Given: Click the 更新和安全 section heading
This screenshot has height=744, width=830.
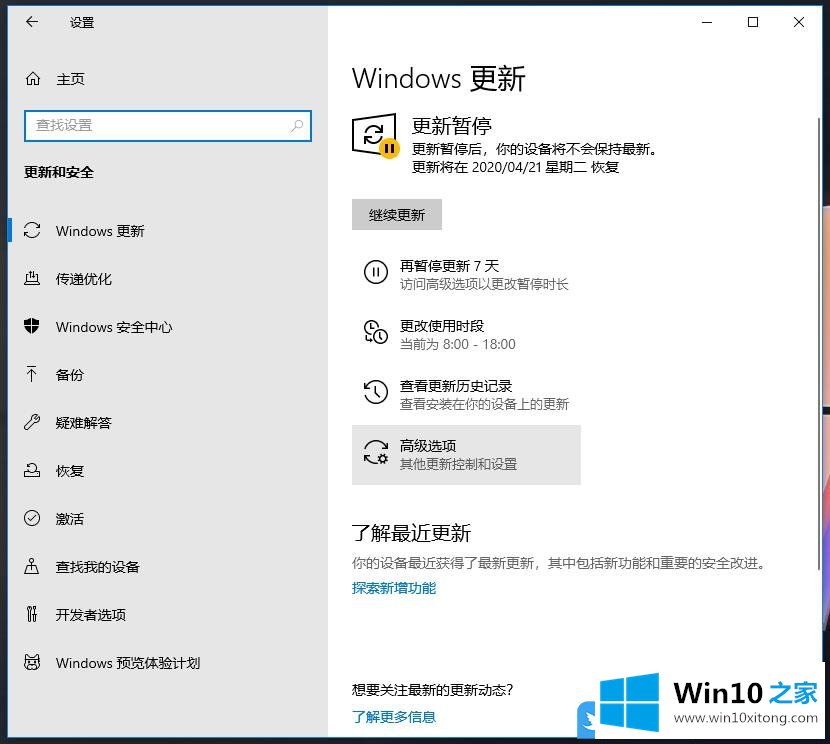Looking at the screenshot, I should 59,172.
